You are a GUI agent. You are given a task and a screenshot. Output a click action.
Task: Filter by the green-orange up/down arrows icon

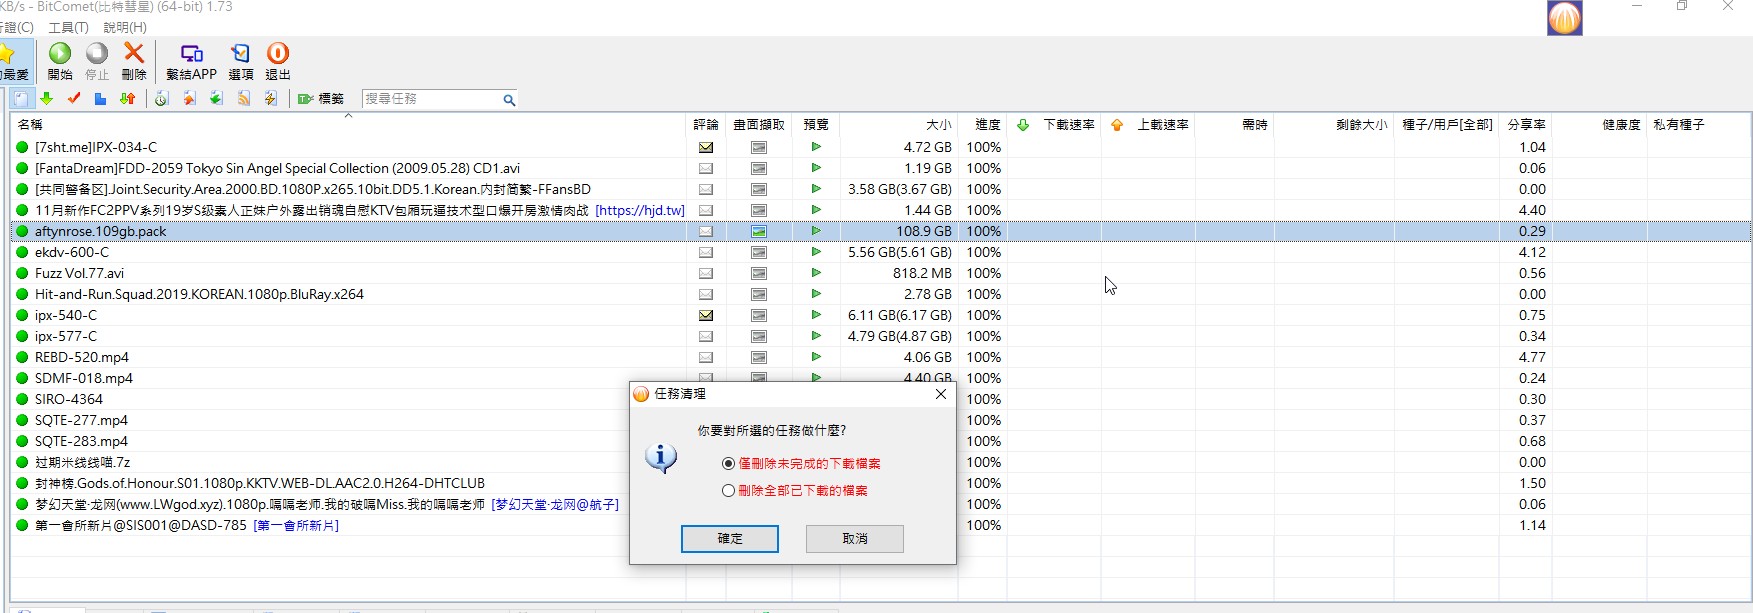point(127,99)
